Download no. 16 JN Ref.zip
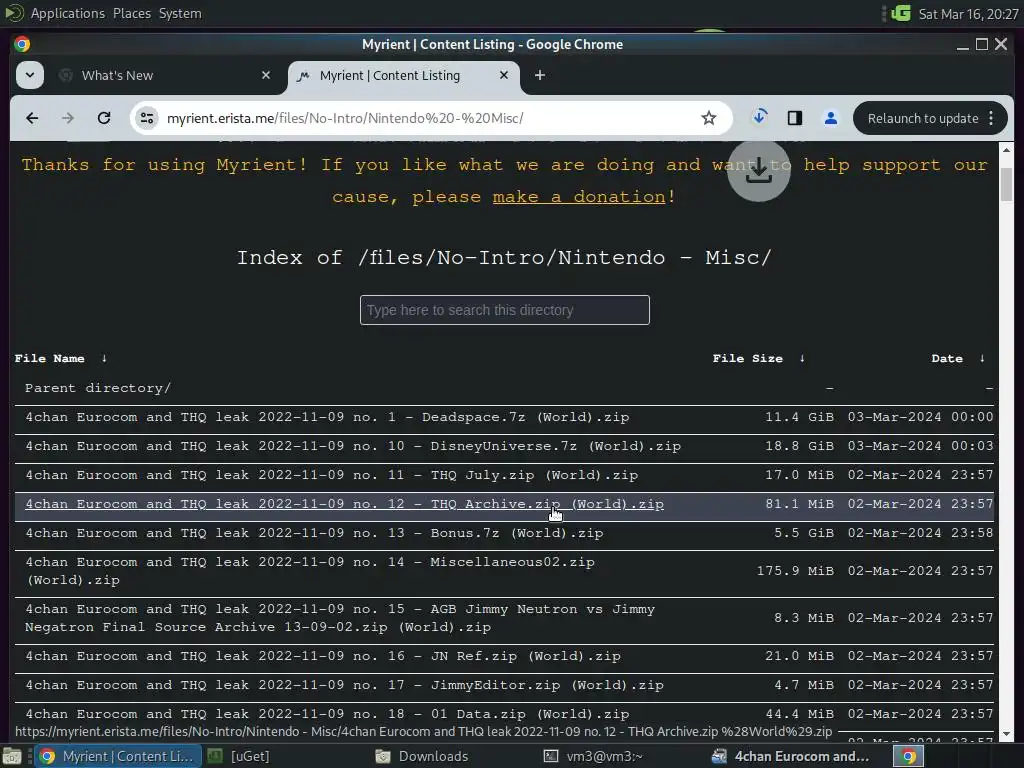 (x=323, y=656)
